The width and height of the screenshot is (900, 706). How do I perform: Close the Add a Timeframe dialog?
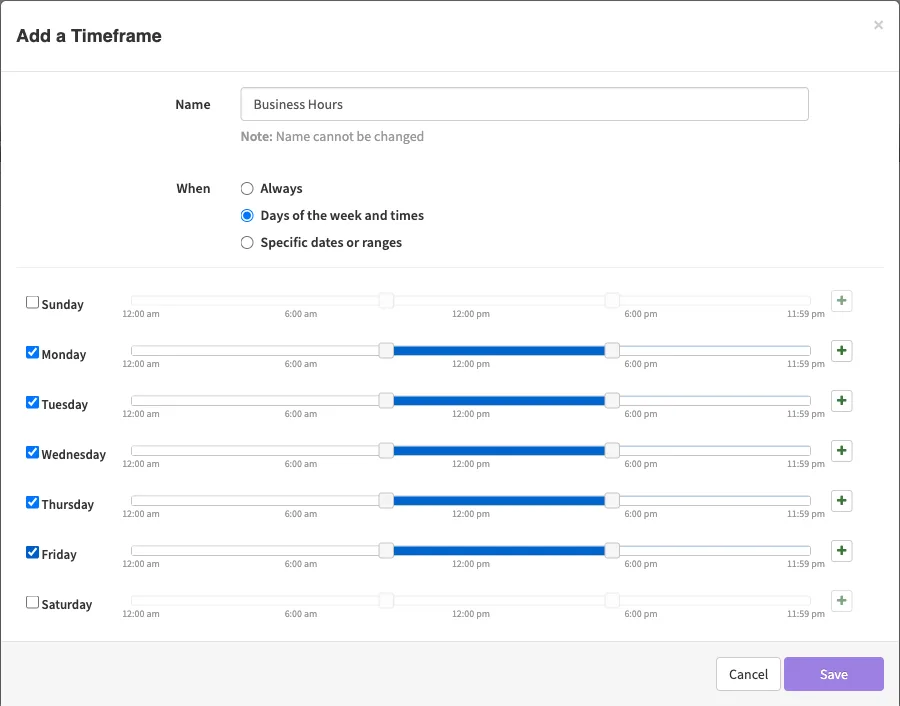pyautogui.click(x=878, y=25)
